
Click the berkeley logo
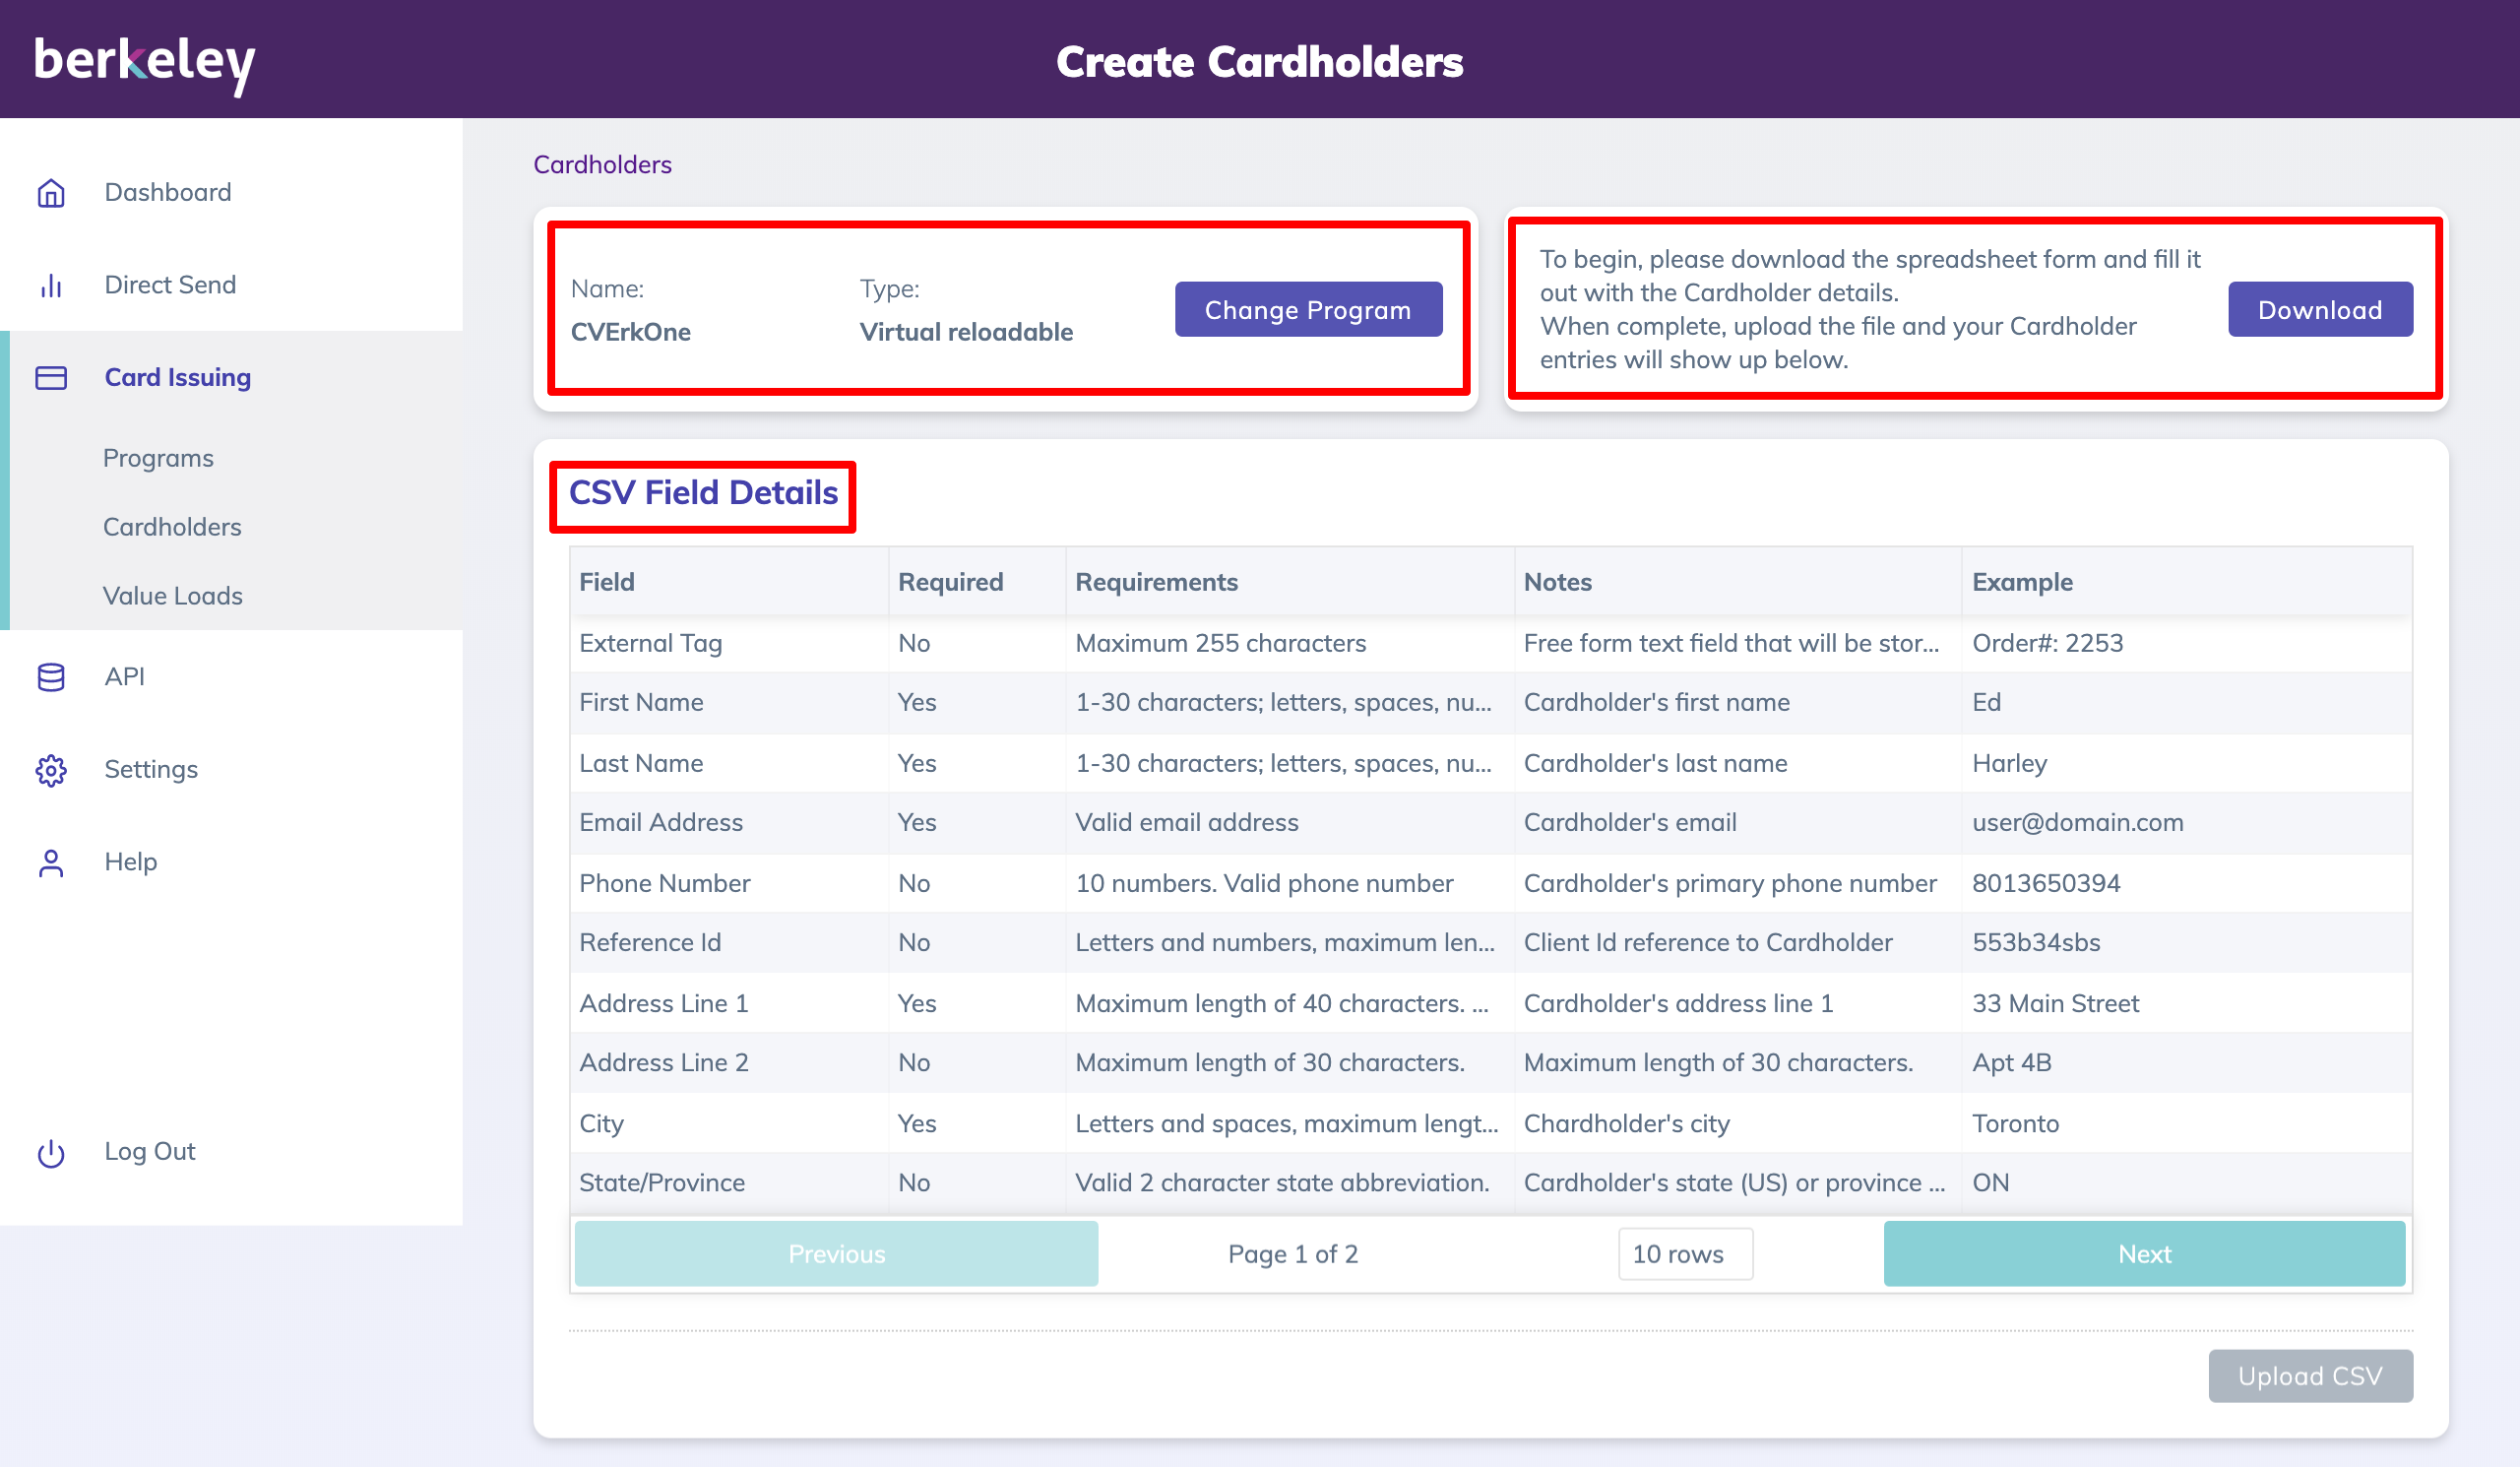click(x=145, y=62)
